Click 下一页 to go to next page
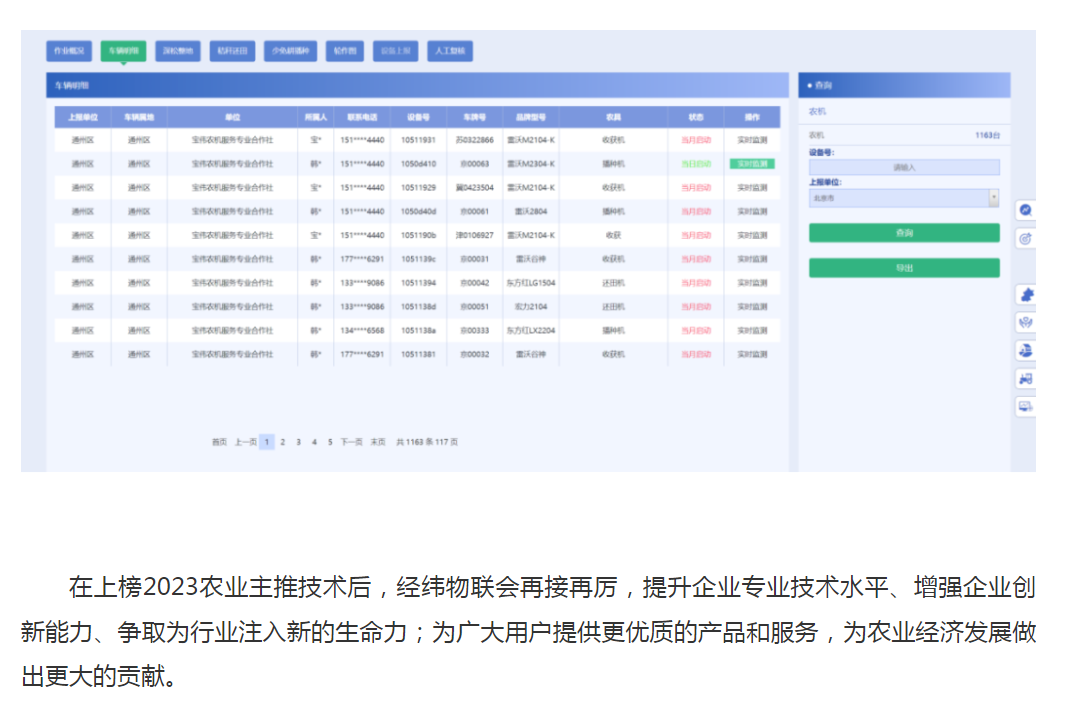This screenshot has width=1071, height=705. (x=351, y=442)
